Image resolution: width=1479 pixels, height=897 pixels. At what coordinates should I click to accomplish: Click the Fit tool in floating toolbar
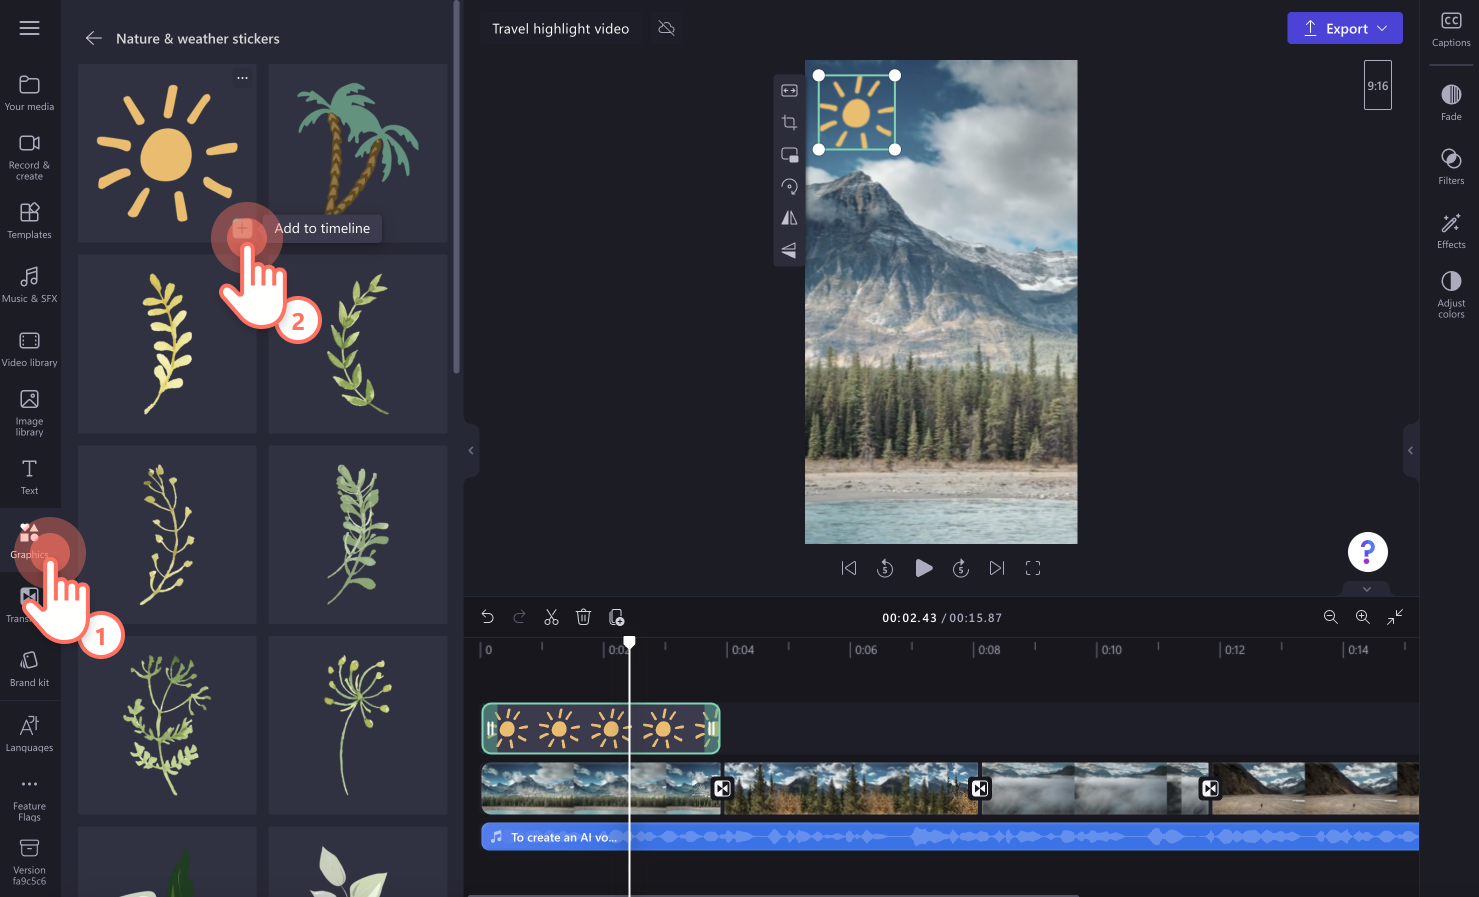789,90
